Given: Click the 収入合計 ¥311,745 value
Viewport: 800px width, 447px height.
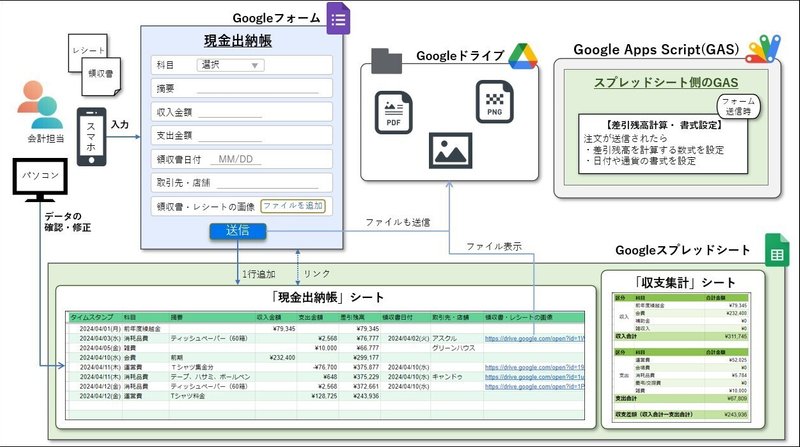Looking at the screenshot, I should click(x=736, y=336).
